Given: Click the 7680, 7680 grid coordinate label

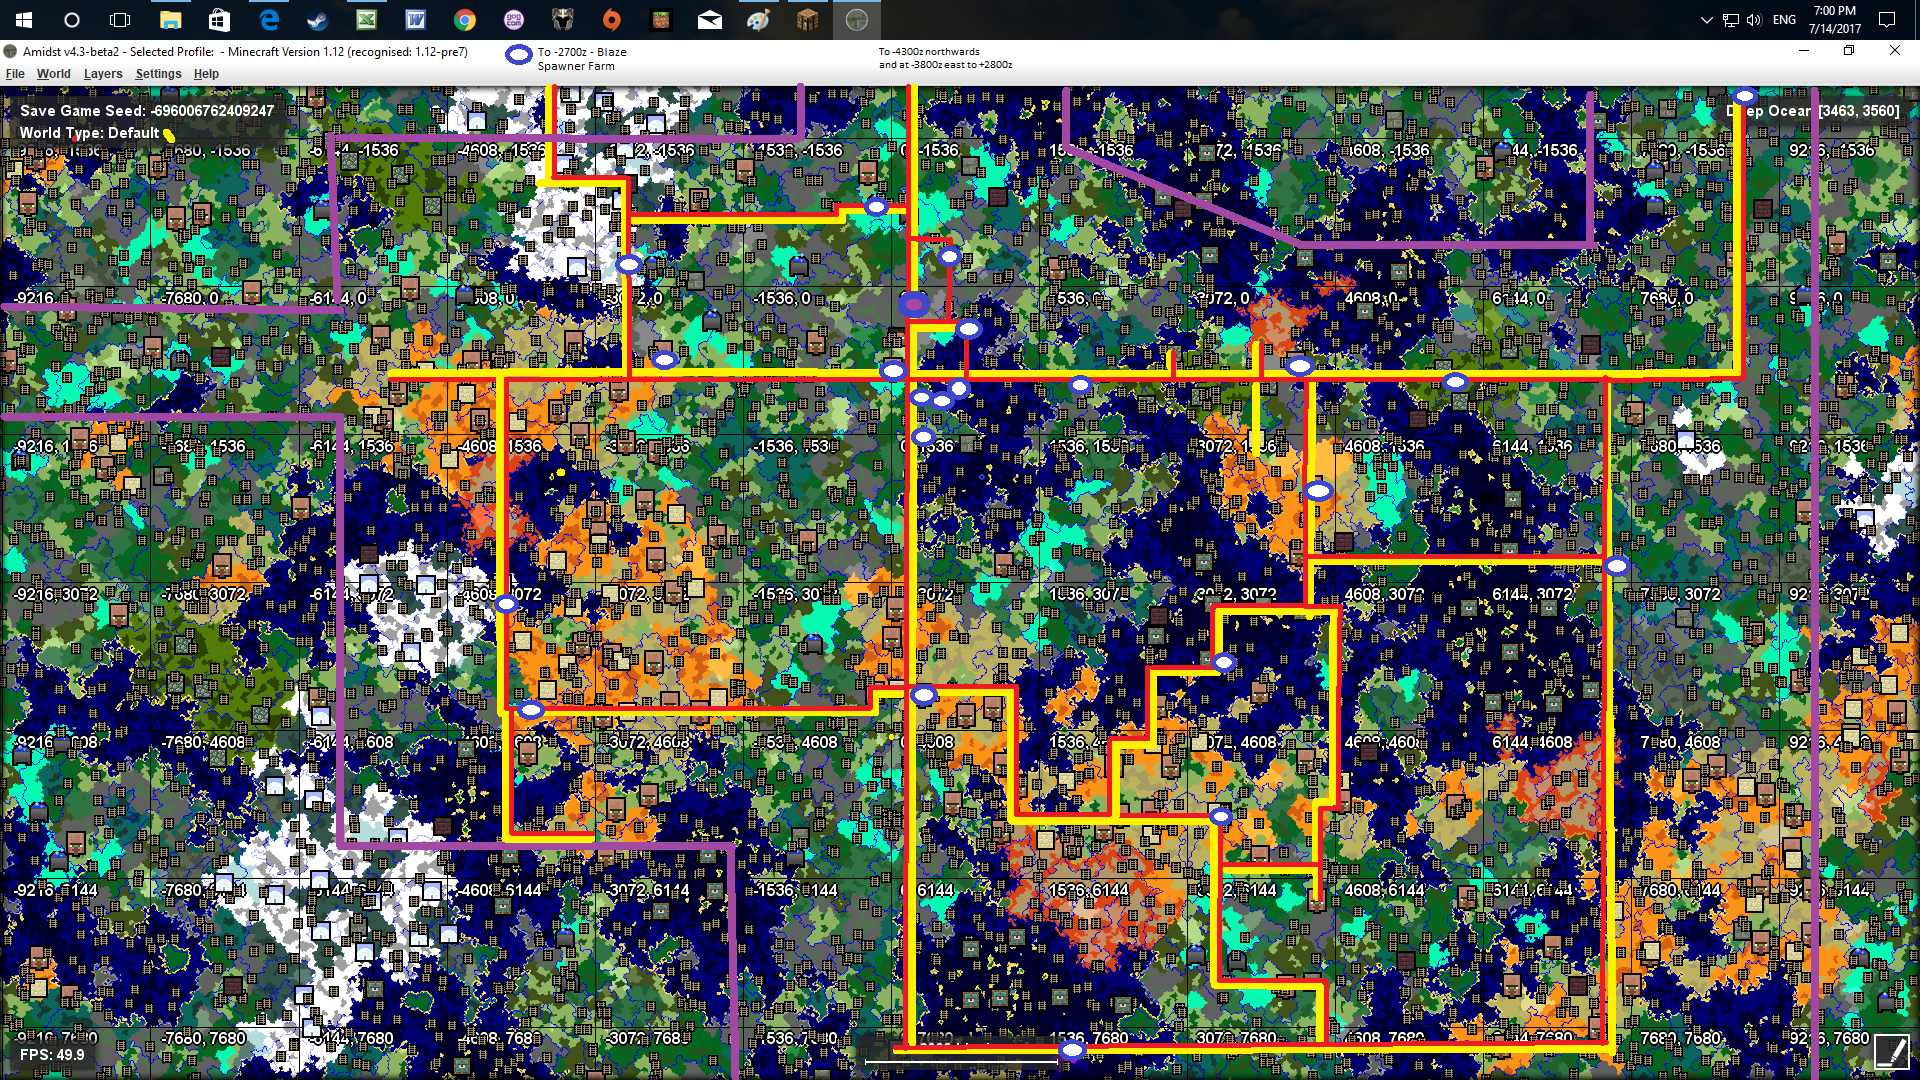Looking at the screenshot, I should (x=1680, y=1038).
